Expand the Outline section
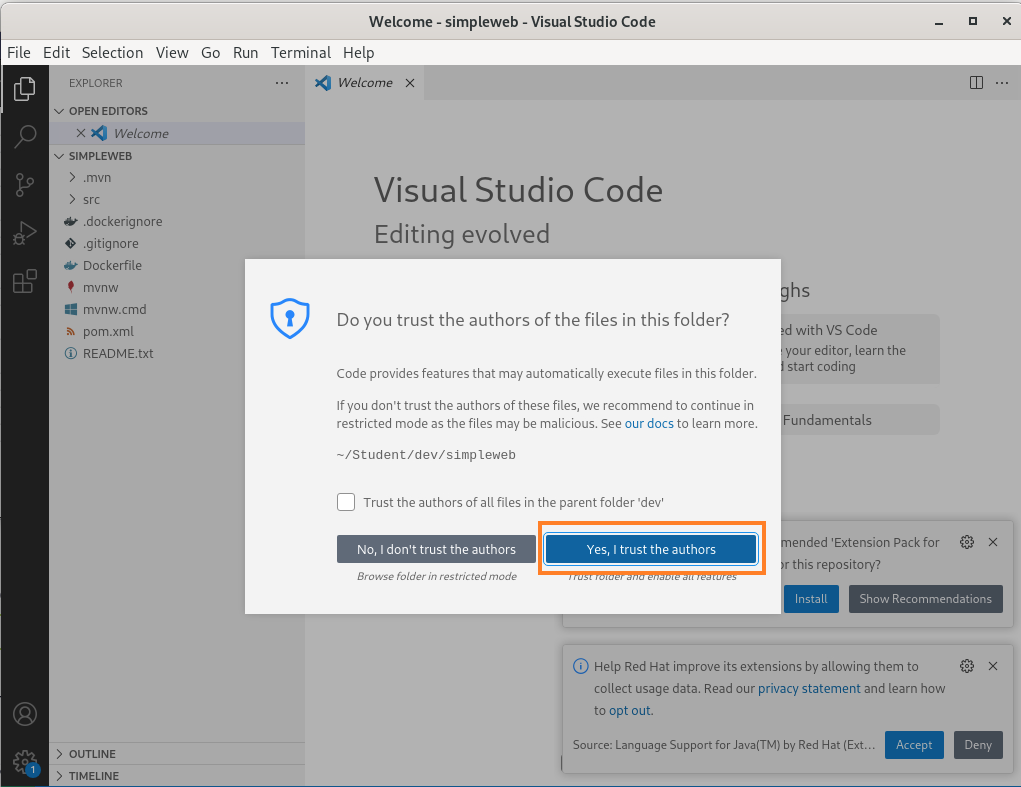 92,754
